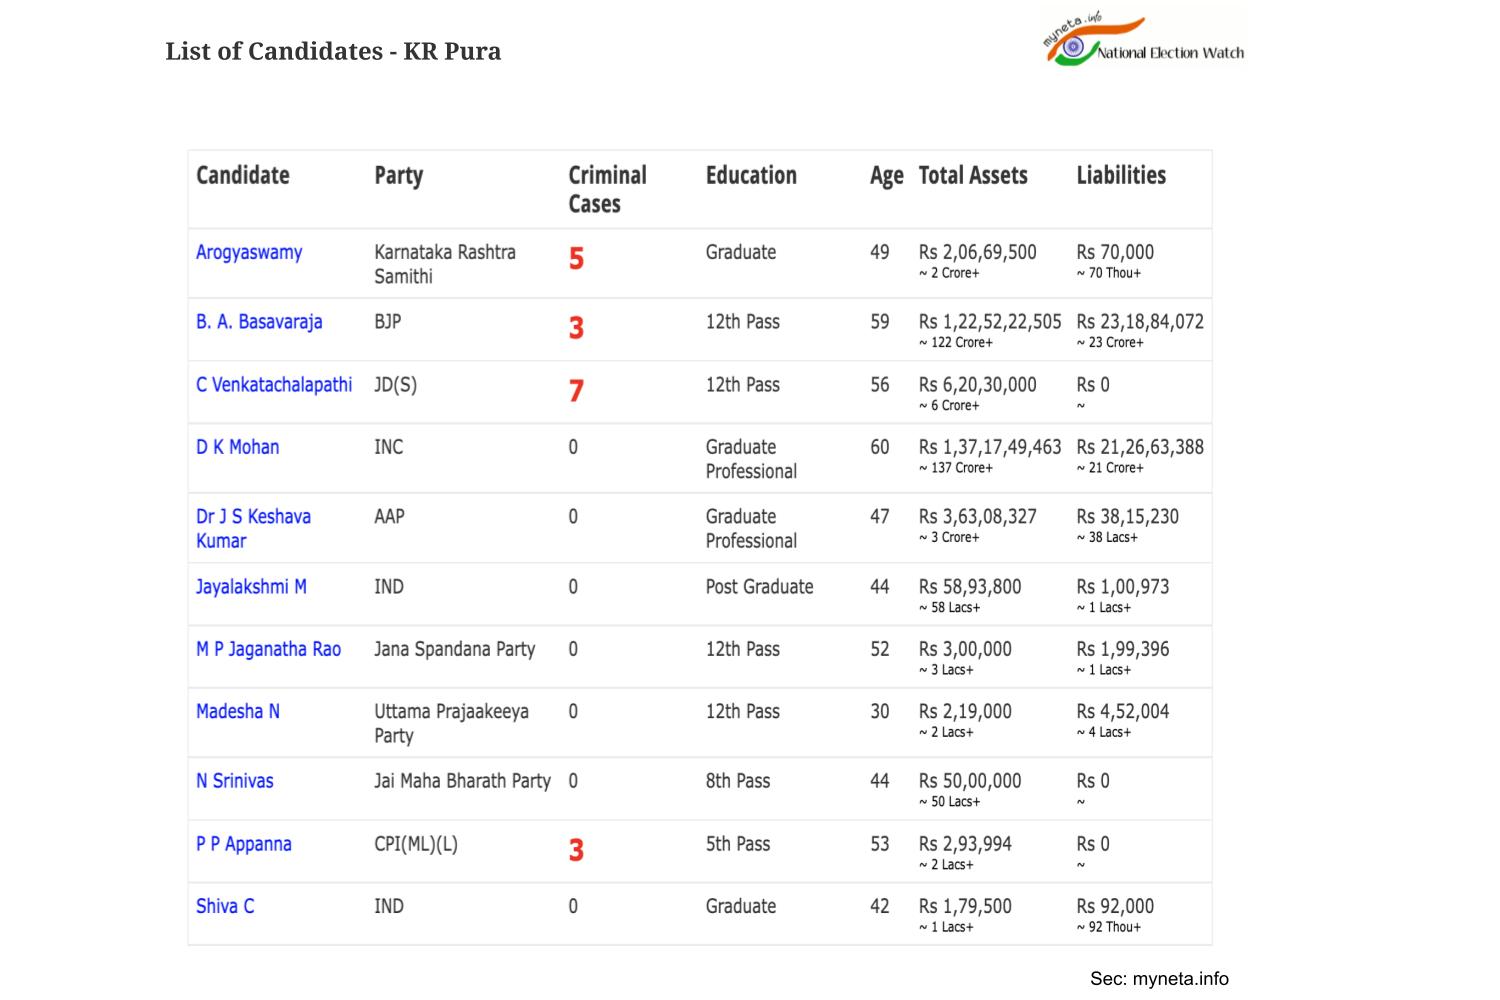This screenshot has width=1500, height=1000.
Task: Select B. A. Basavaraja's criminal cases count 3
Action: coord(576,328)
